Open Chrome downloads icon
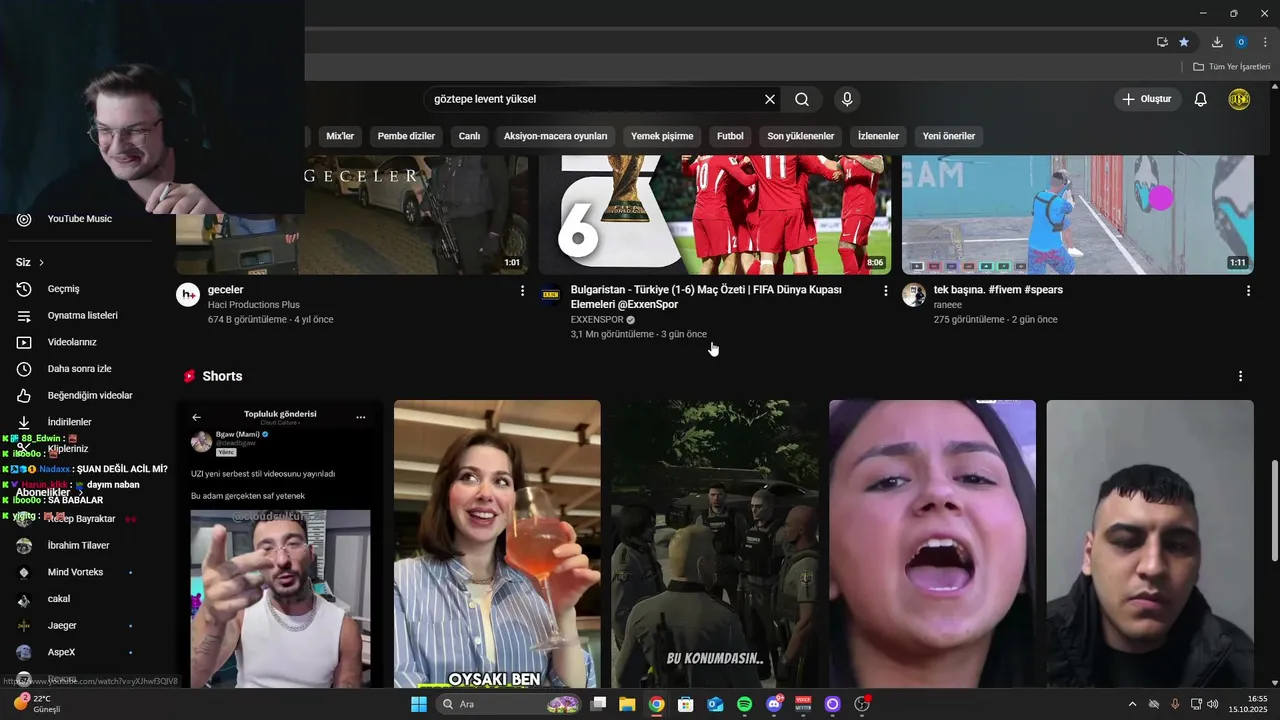The image size is (1280, 720). (x=1217, y=42)
